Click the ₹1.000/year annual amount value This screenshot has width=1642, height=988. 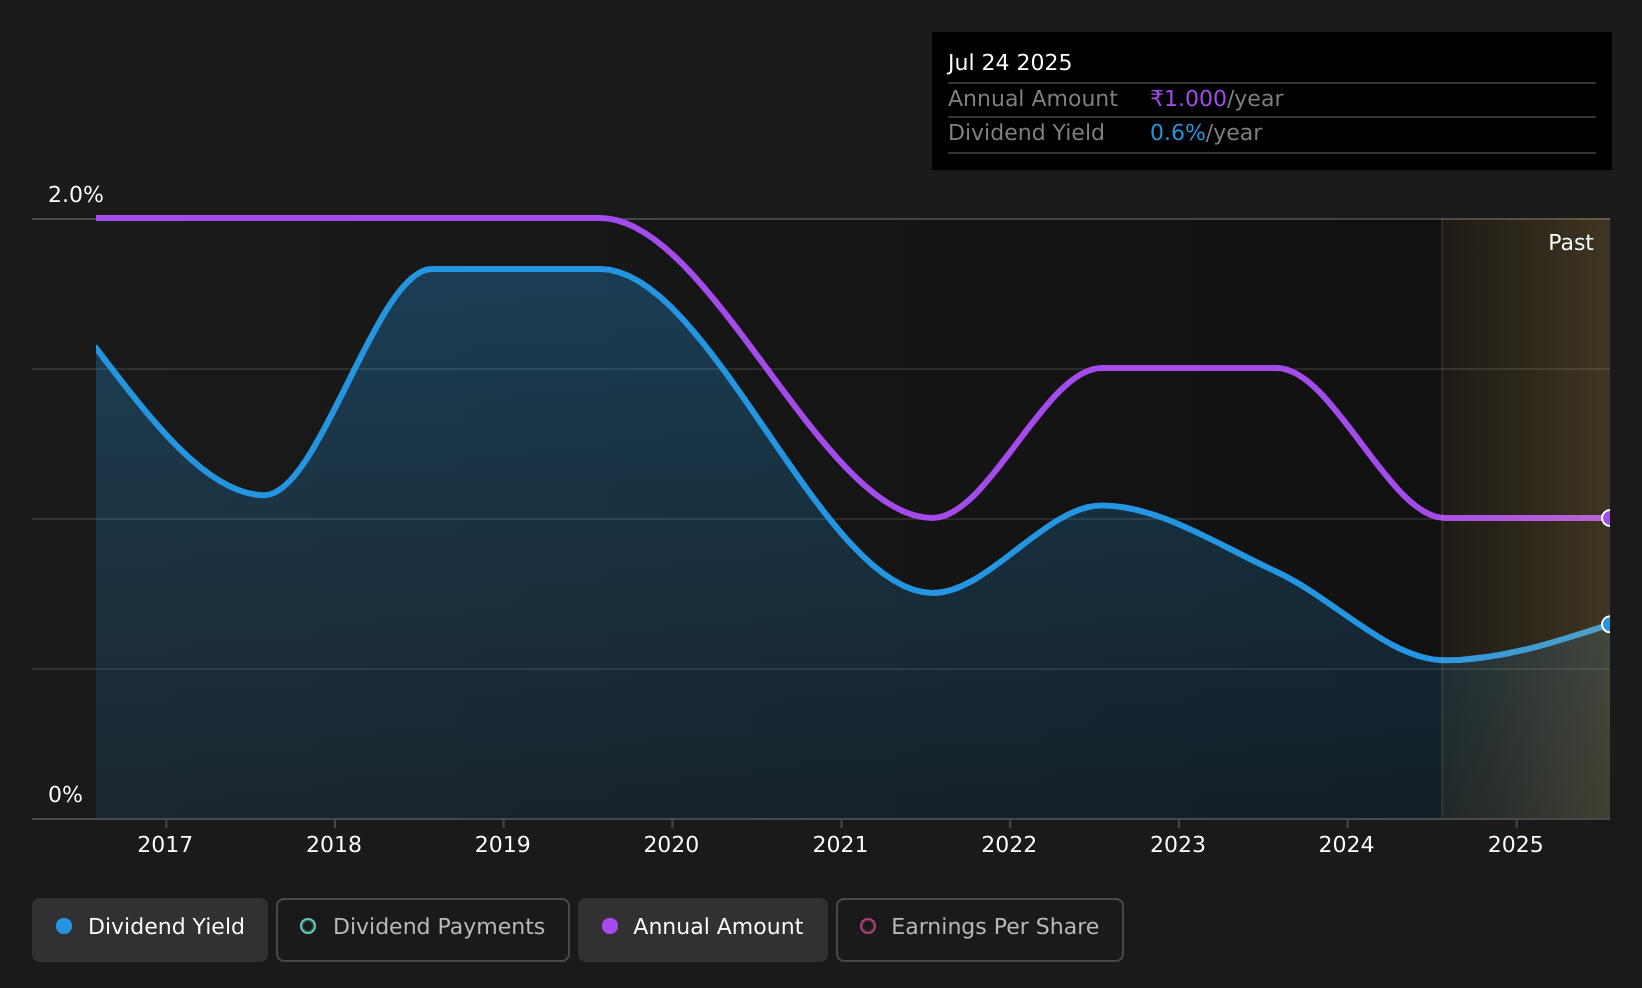click(x=1216, y=99)
